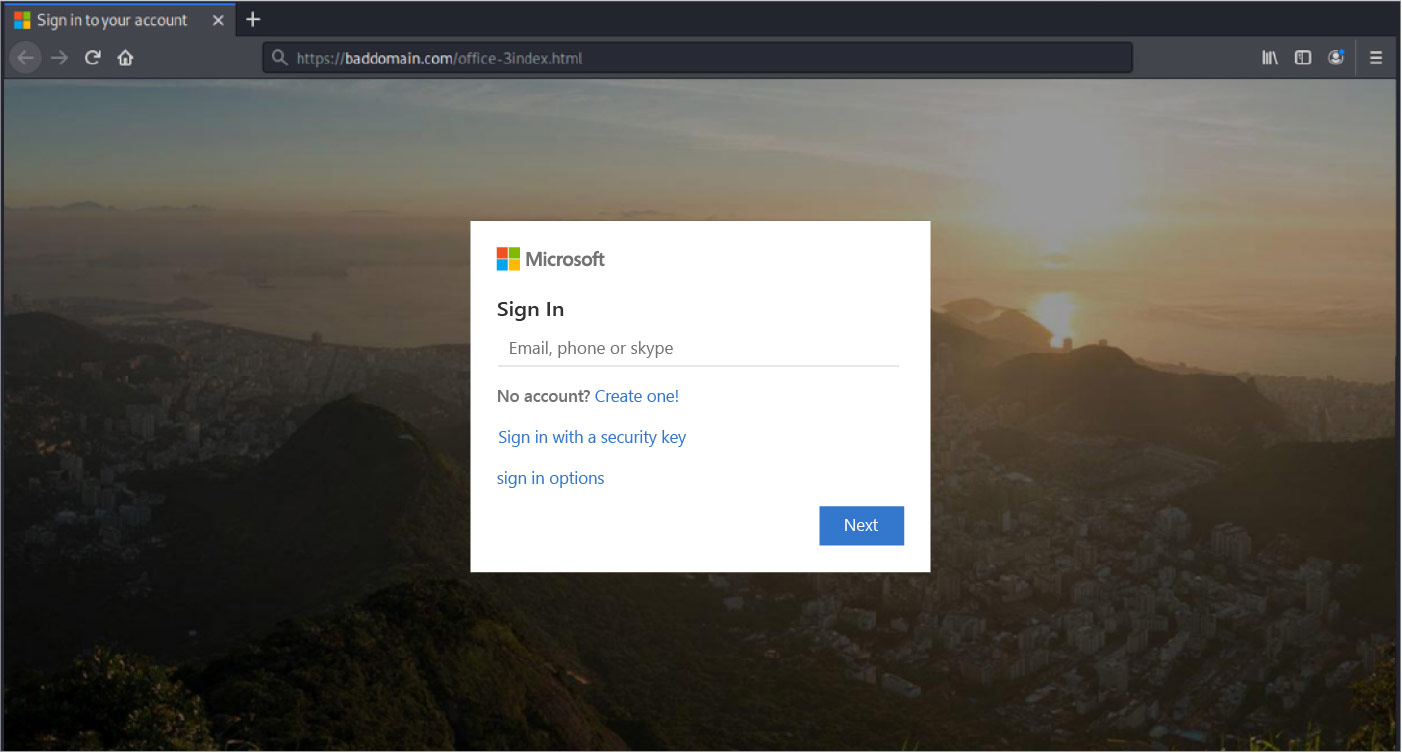Select the 'Sign in to your account' tab
The height and width of the screenshot is (753, 1402).
click(118, 20)
